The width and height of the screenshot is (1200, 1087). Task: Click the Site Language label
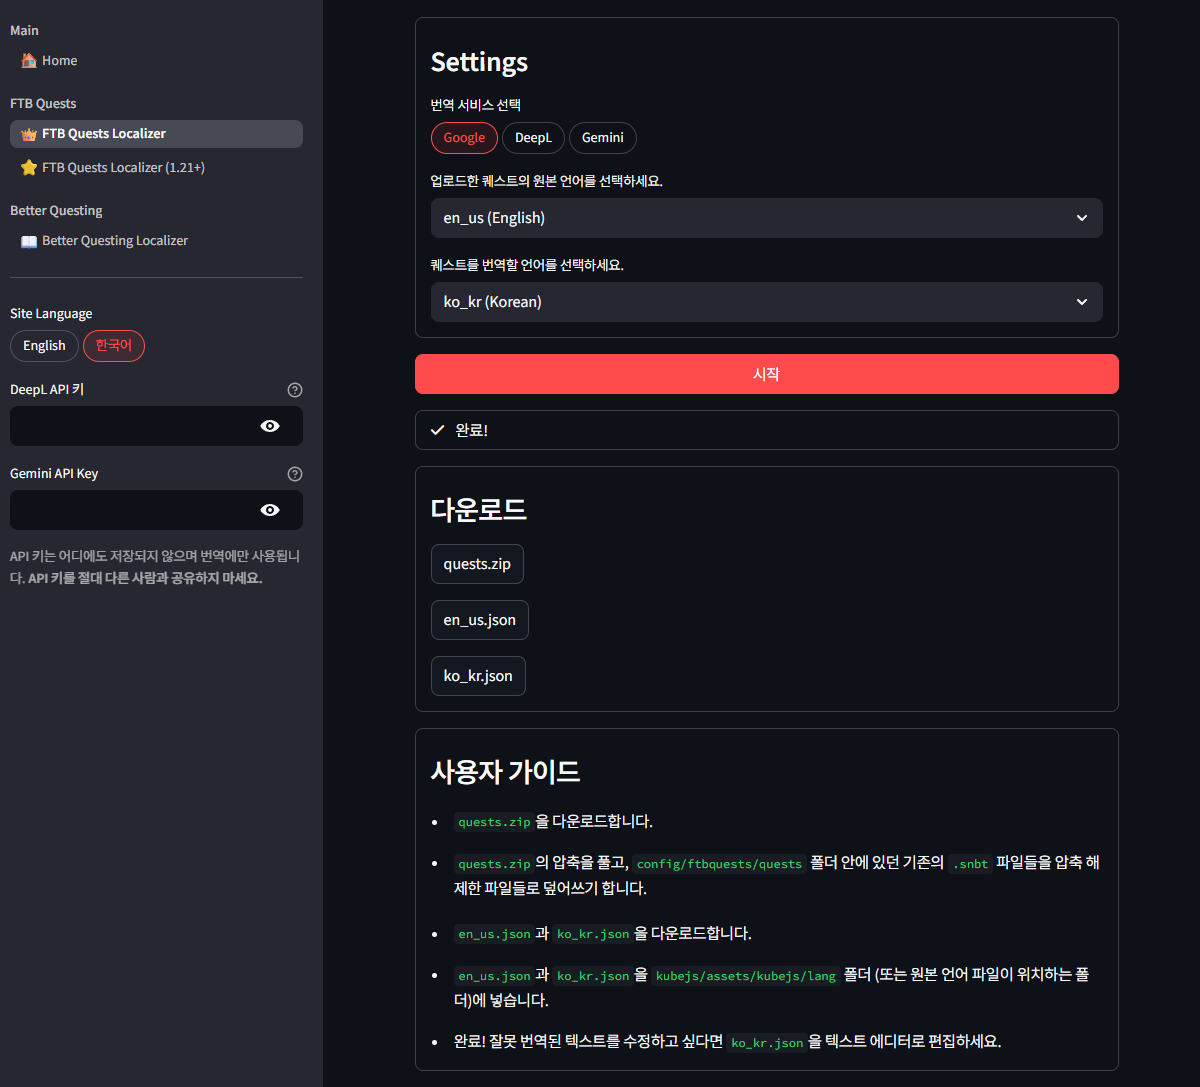tap(51, 314)
